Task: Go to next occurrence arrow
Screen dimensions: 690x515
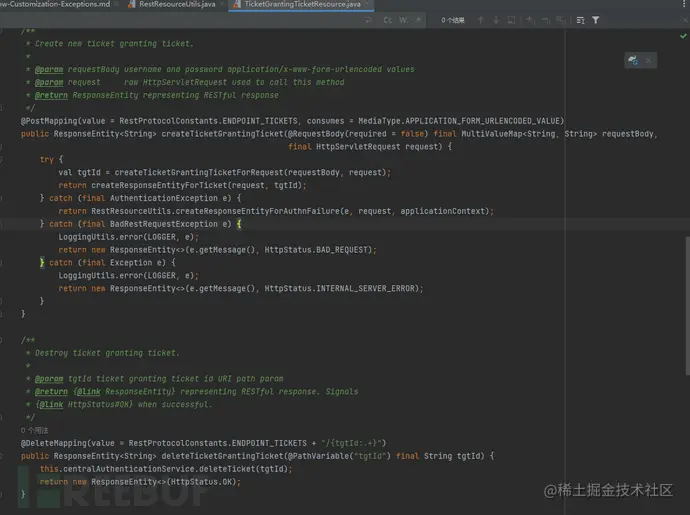Action: [x=496, y=20]
